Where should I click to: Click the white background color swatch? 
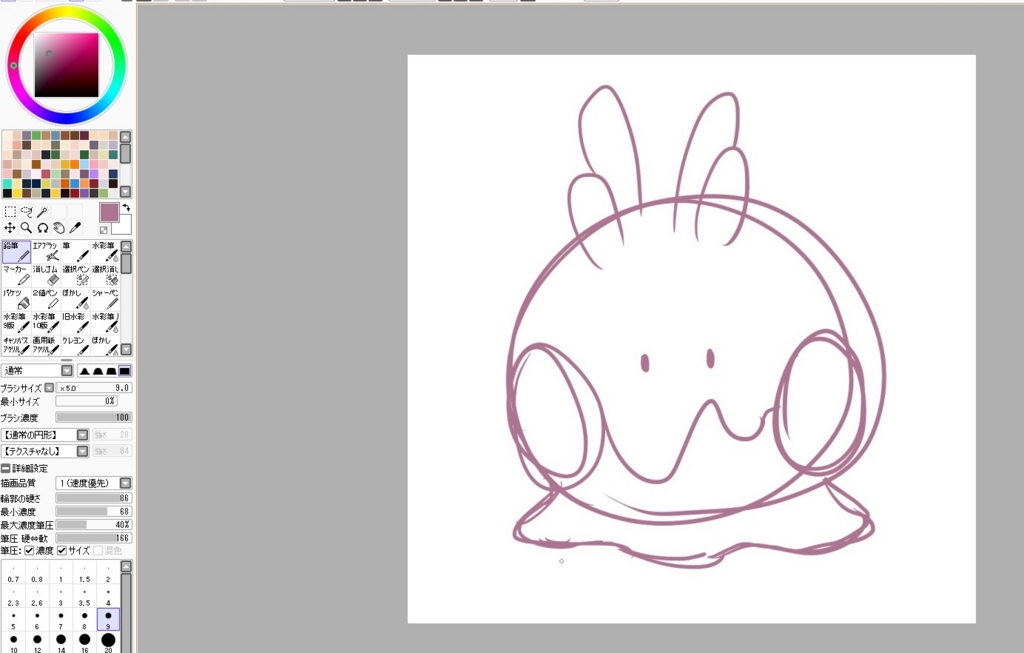tap(124, 225)
